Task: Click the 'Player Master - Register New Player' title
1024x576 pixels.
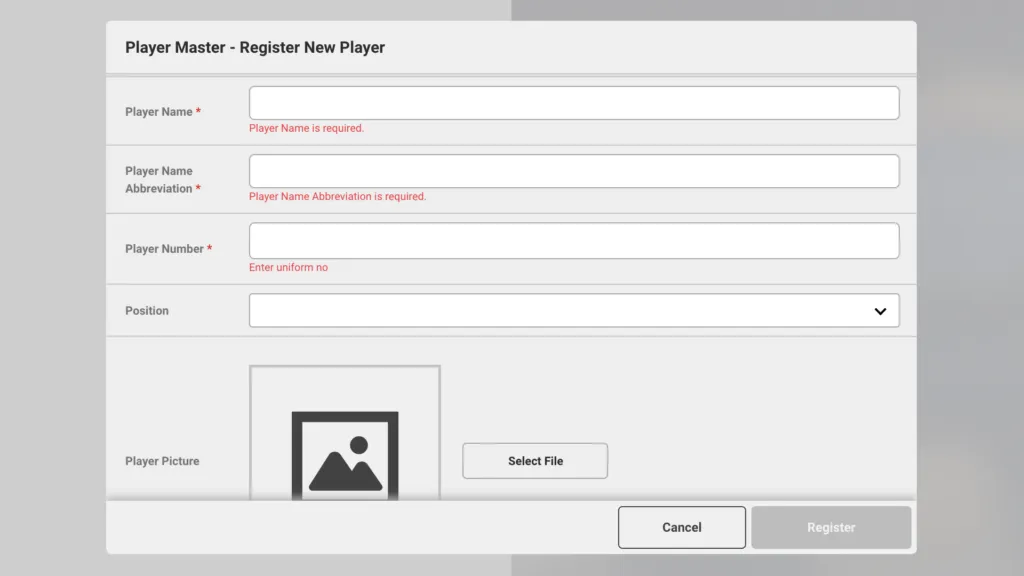Action: coord(255,48)
